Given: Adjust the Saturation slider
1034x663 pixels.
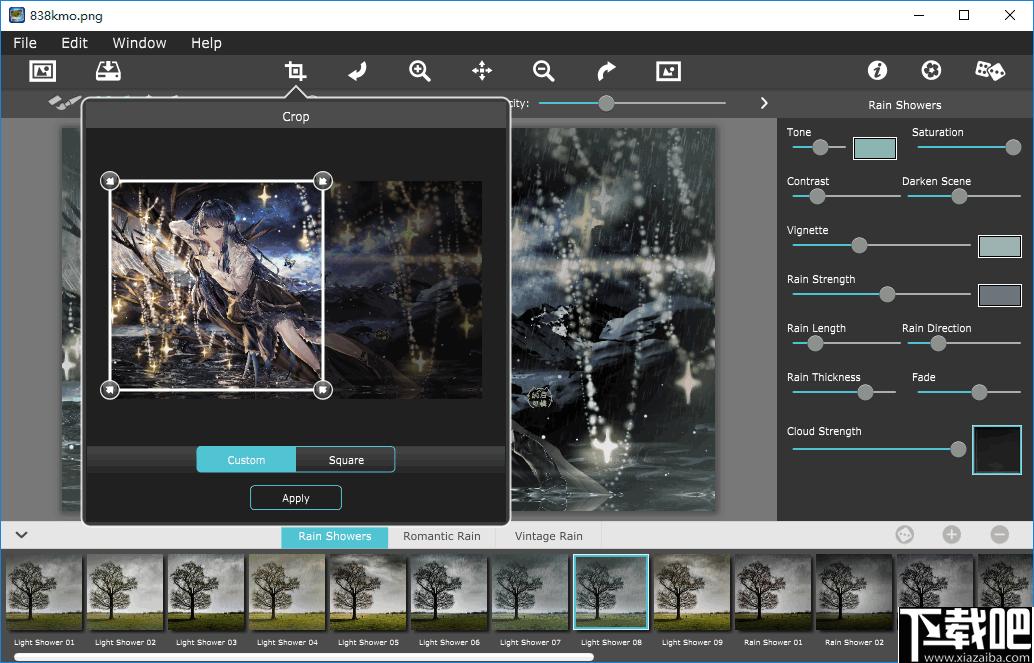Looking at the screenshot, I should pos(969,147).
